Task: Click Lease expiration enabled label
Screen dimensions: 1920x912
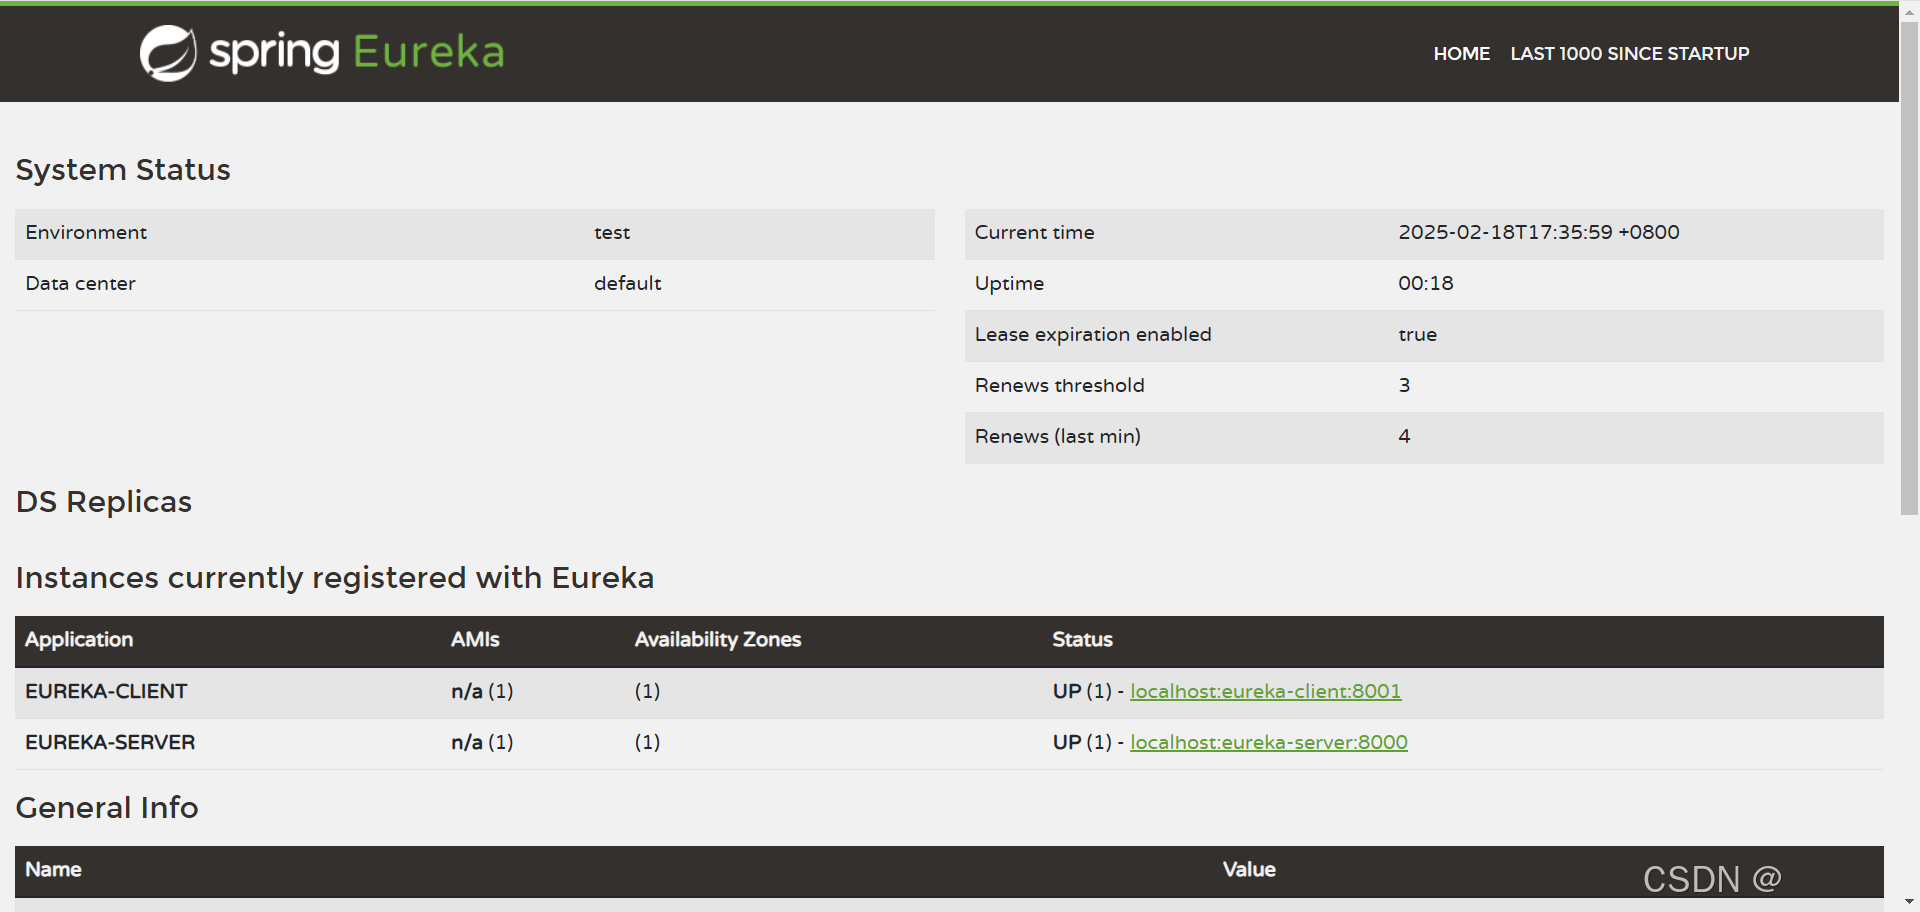Action: [x=1093, y=335]
